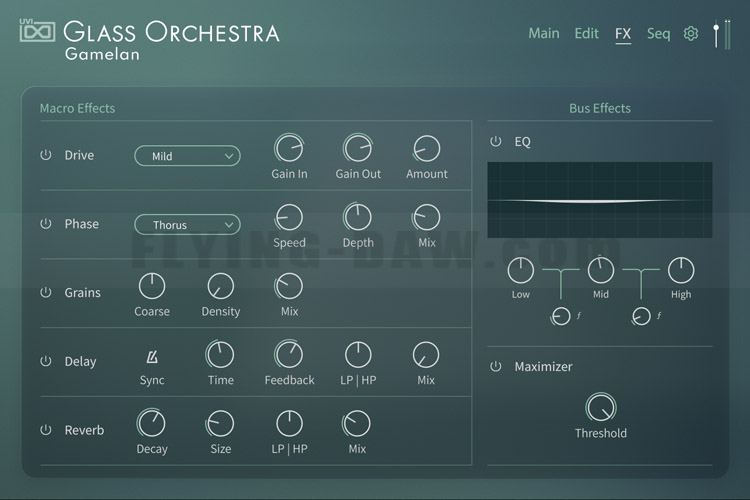Toggle Delay effect power
This screenshot has height=500, width=750.
click(x=45, y=361)
